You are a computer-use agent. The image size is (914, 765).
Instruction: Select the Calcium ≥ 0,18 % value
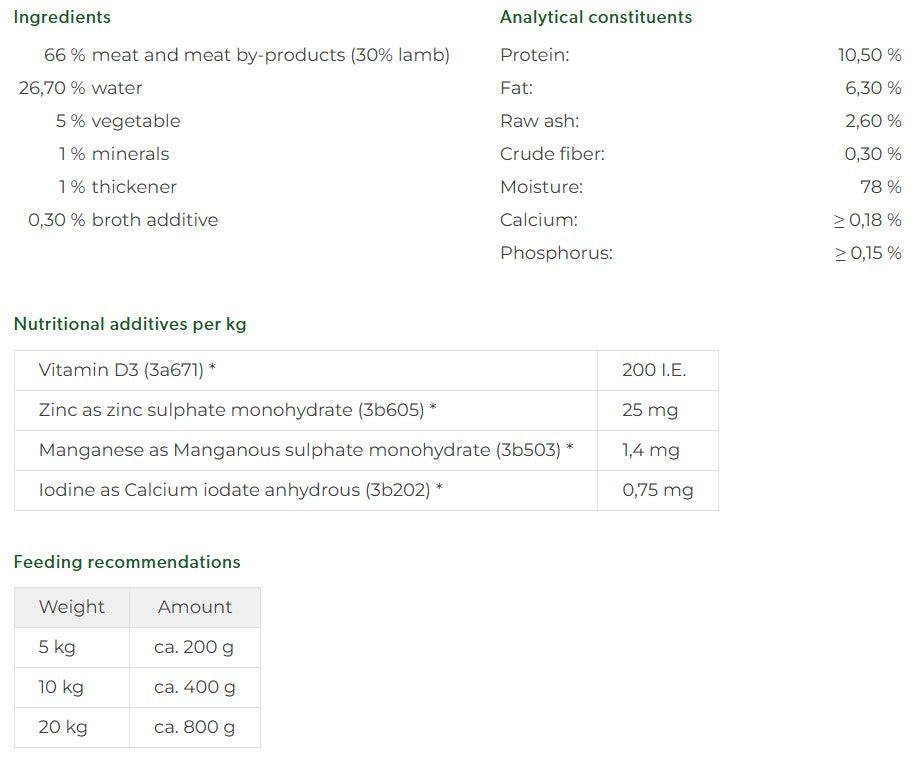coord(867,220)
